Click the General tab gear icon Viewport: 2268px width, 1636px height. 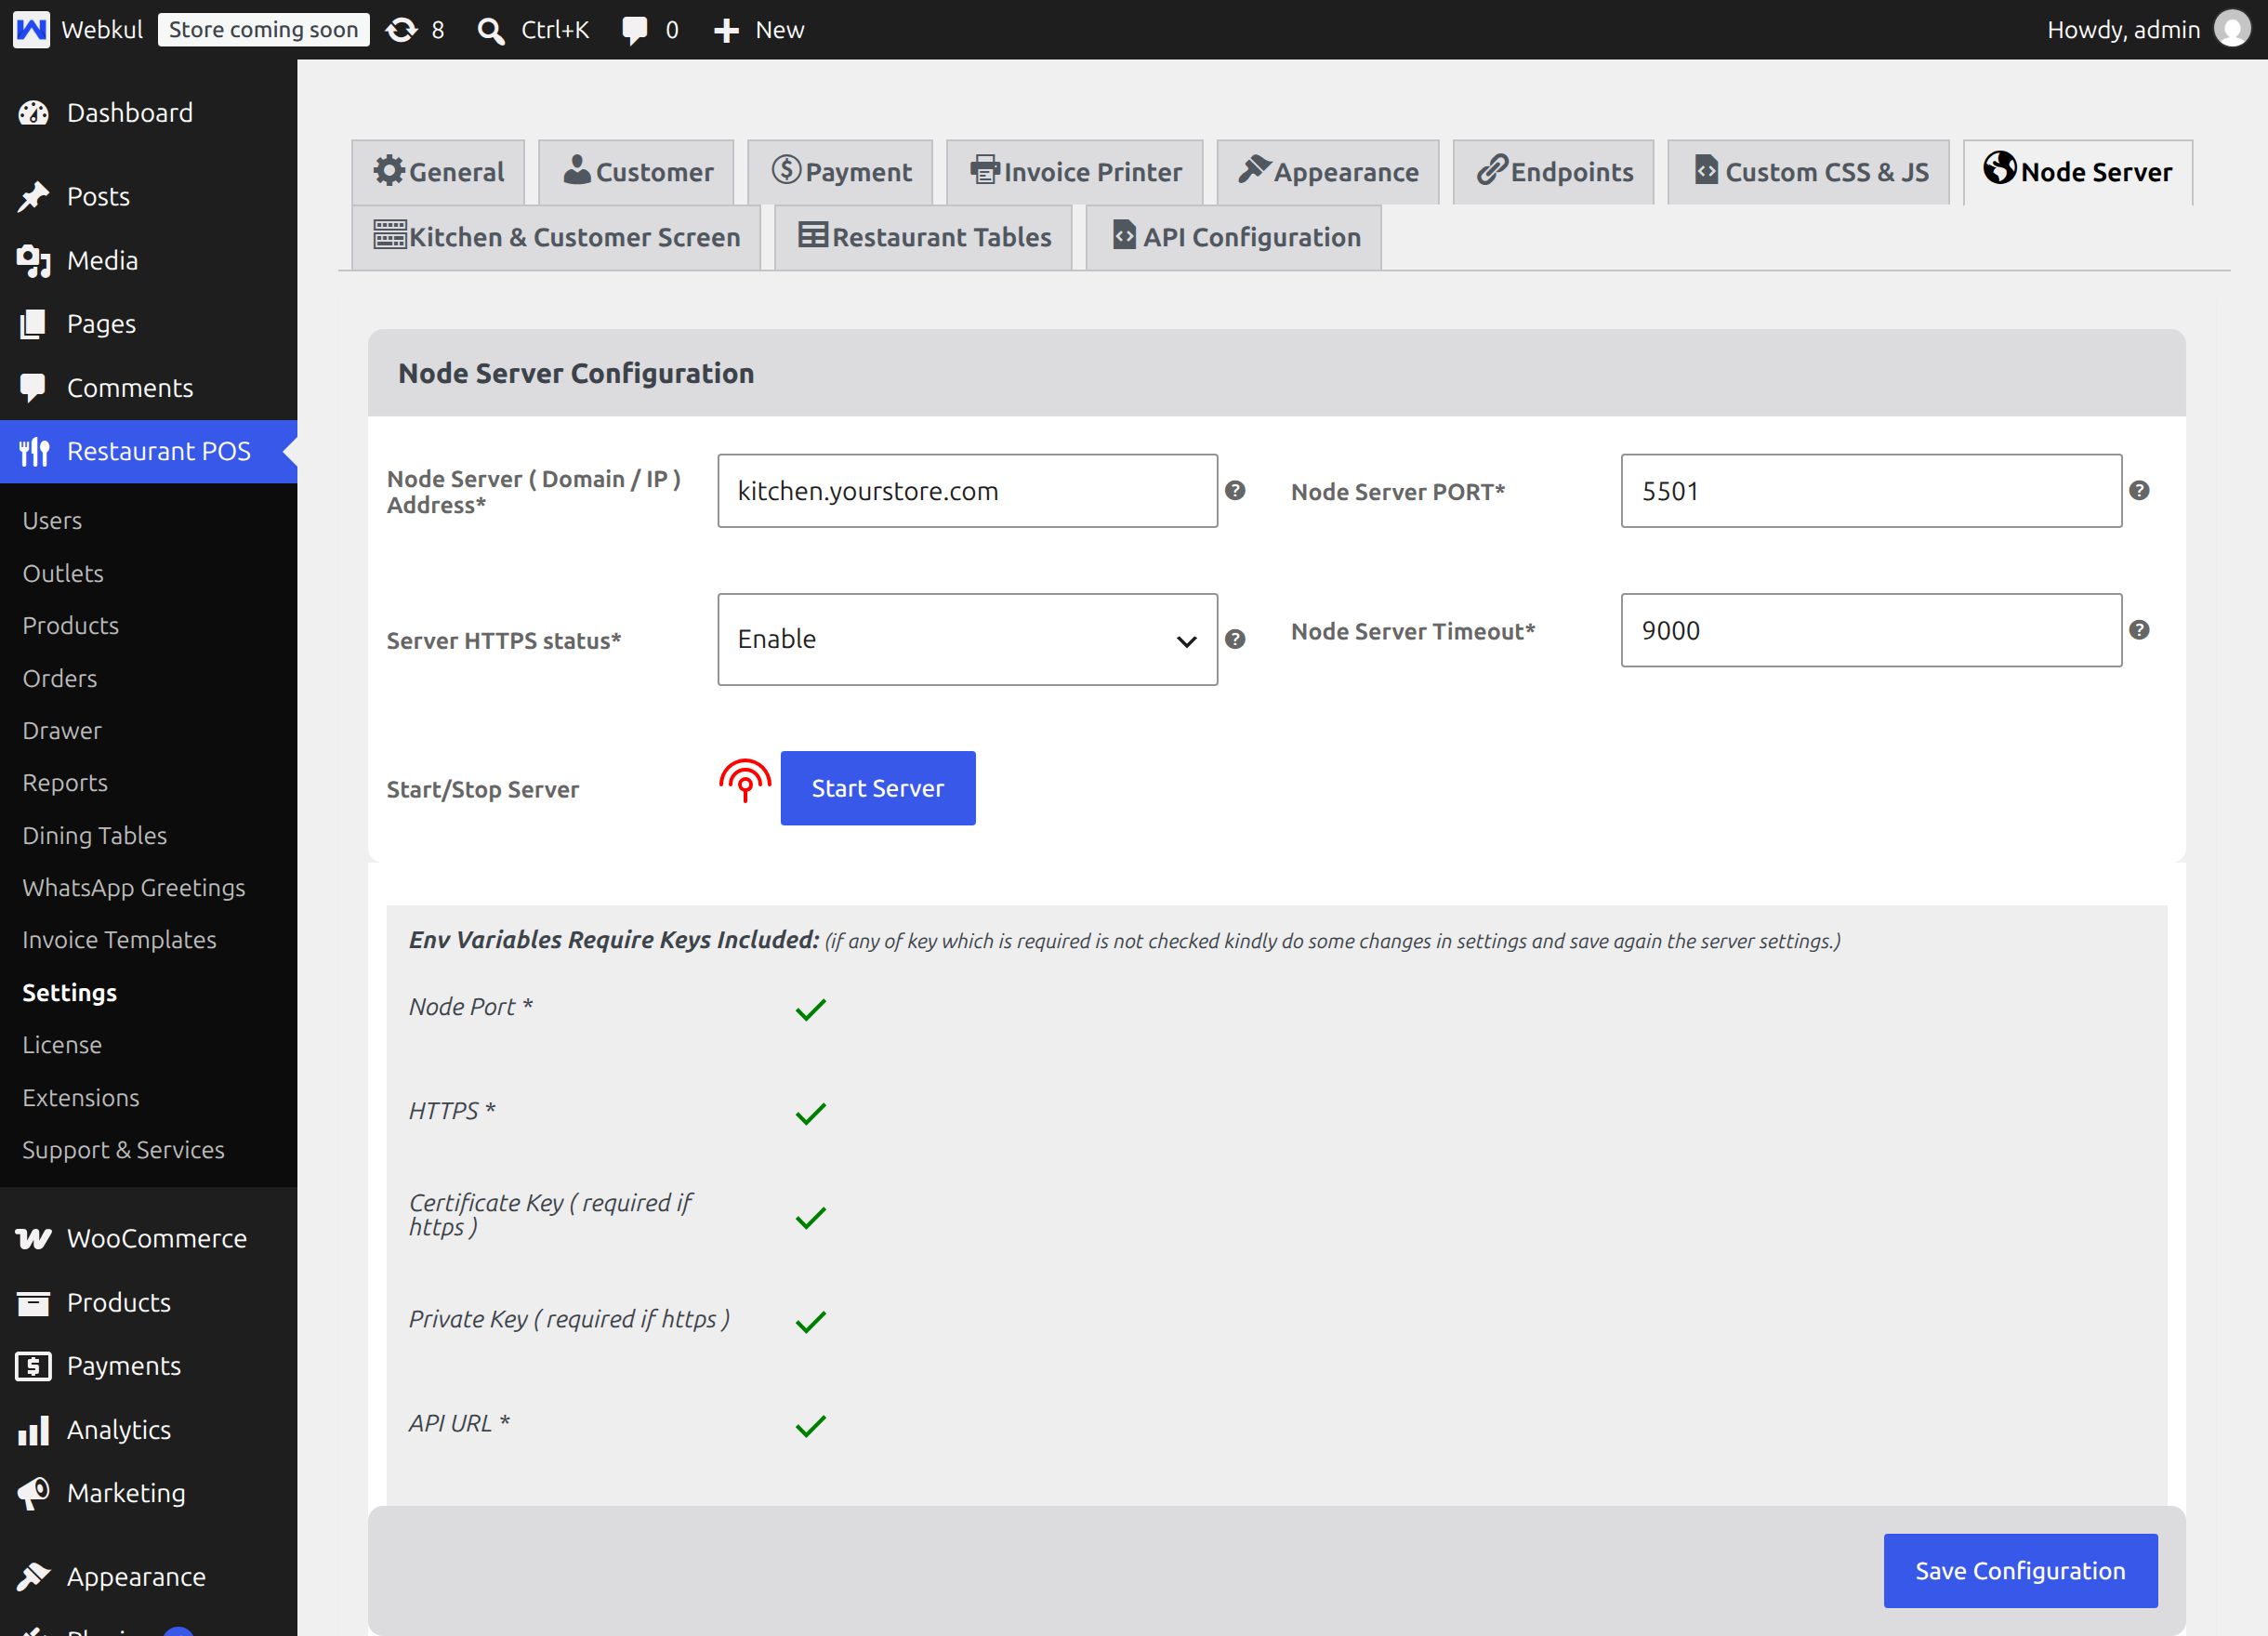tap(389, 170)
